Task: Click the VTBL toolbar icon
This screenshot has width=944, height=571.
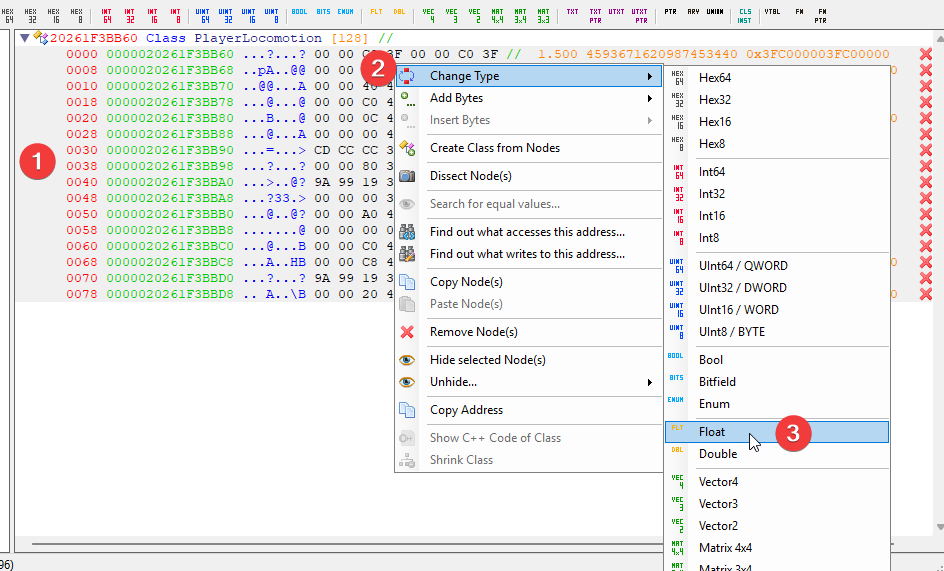Action: click(x=772, y=12)
